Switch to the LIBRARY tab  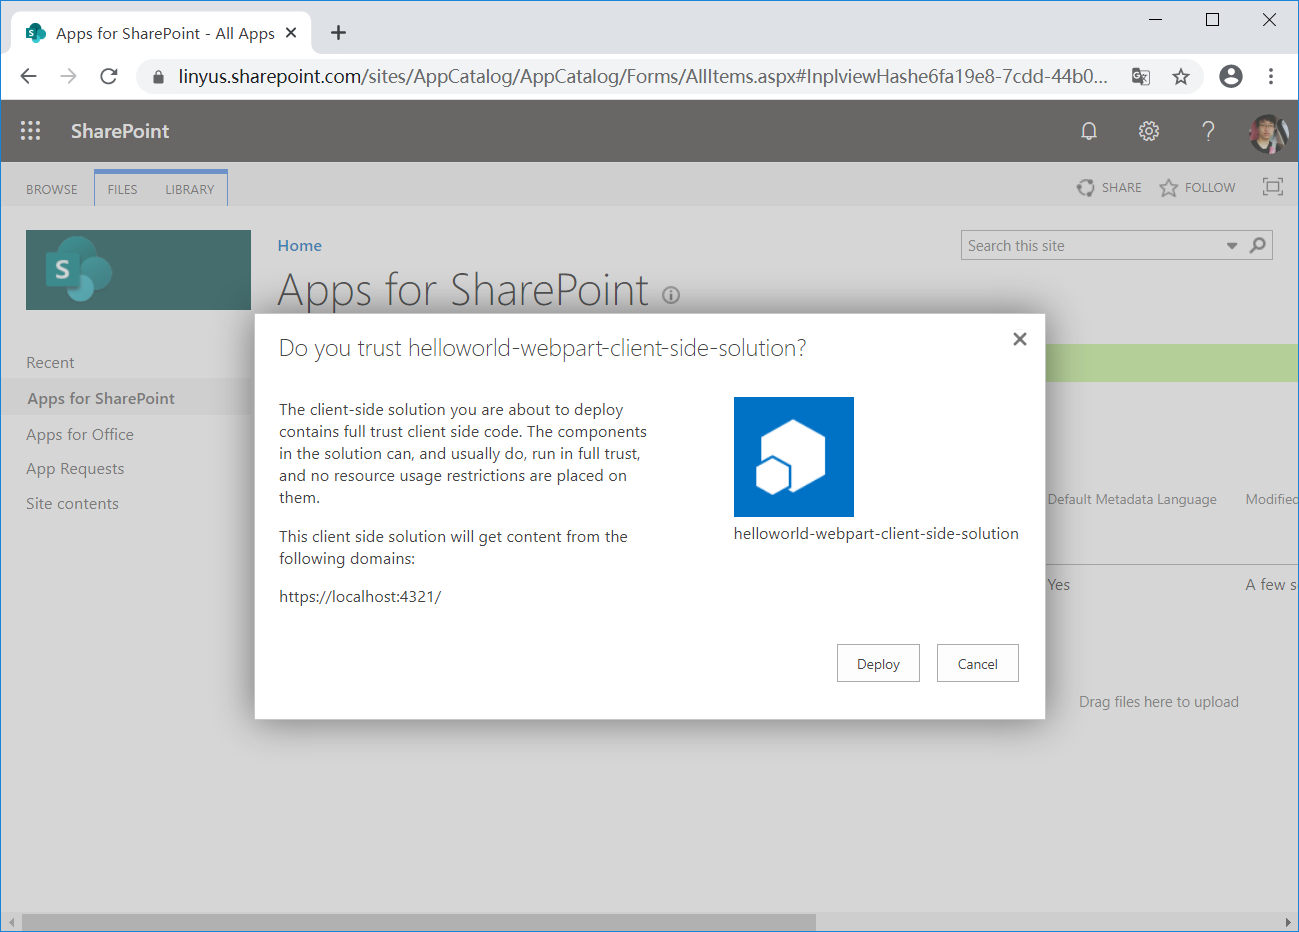(189, 188)
